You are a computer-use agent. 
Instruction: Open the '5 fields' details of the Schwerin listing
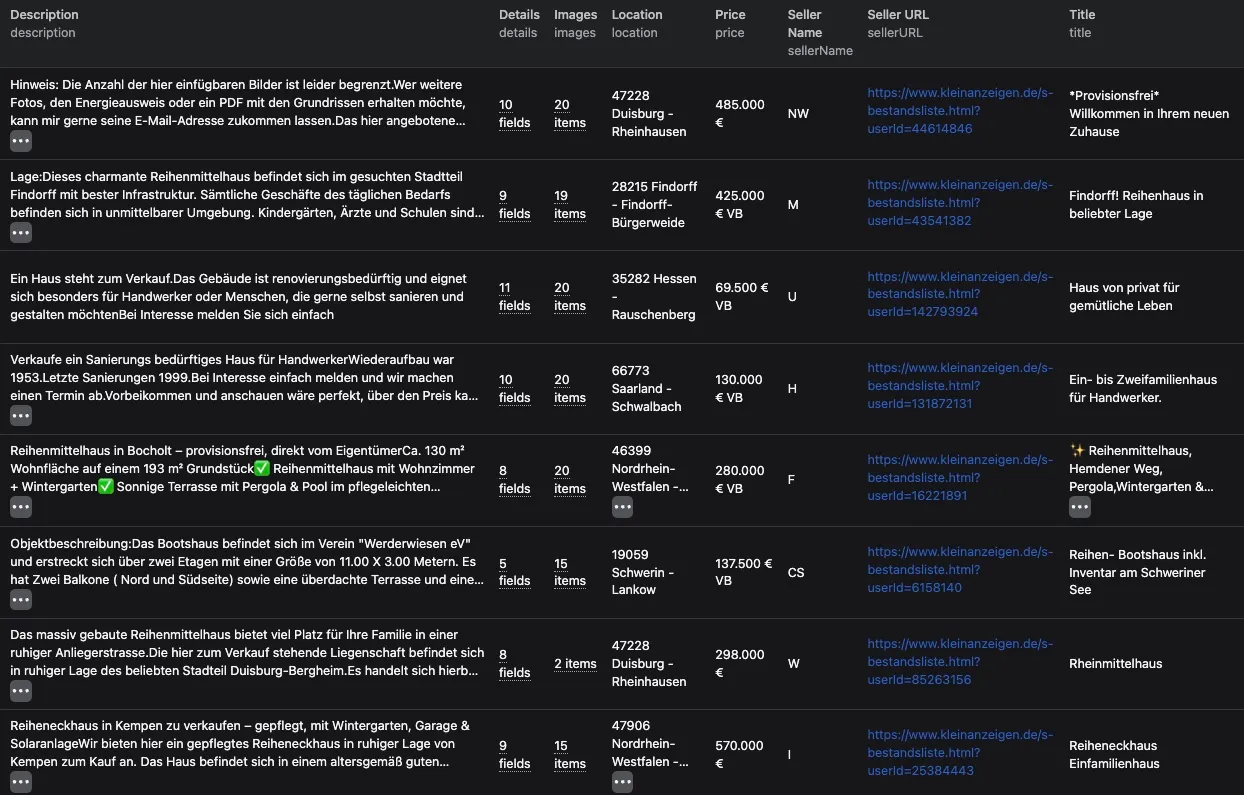pos(514,571)
